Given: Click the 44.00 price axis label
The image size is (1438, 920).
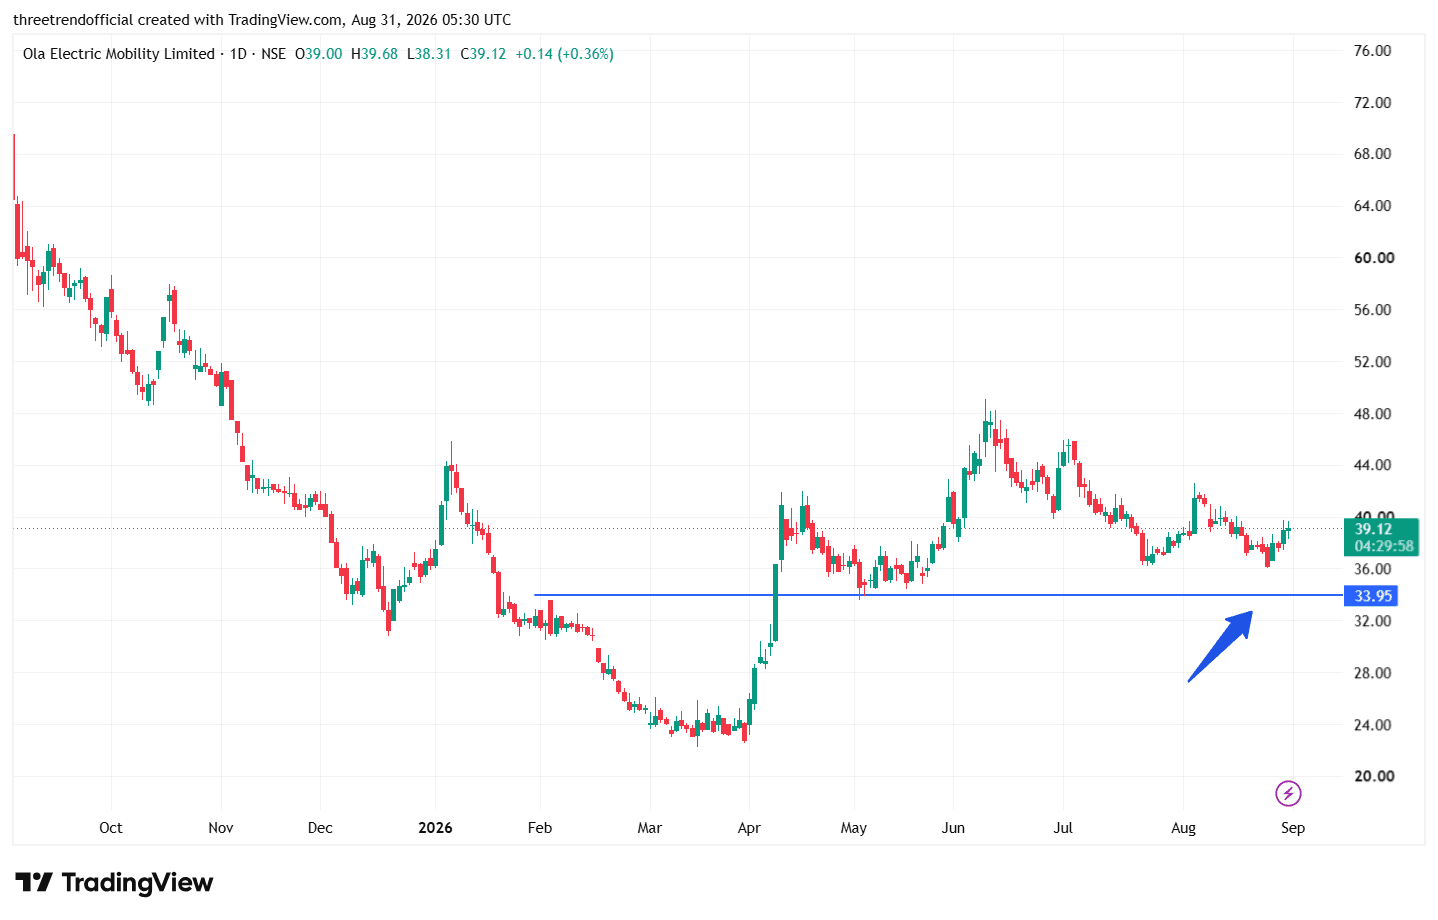Looking at the screenshot, I should click(x=1372, y=465).
